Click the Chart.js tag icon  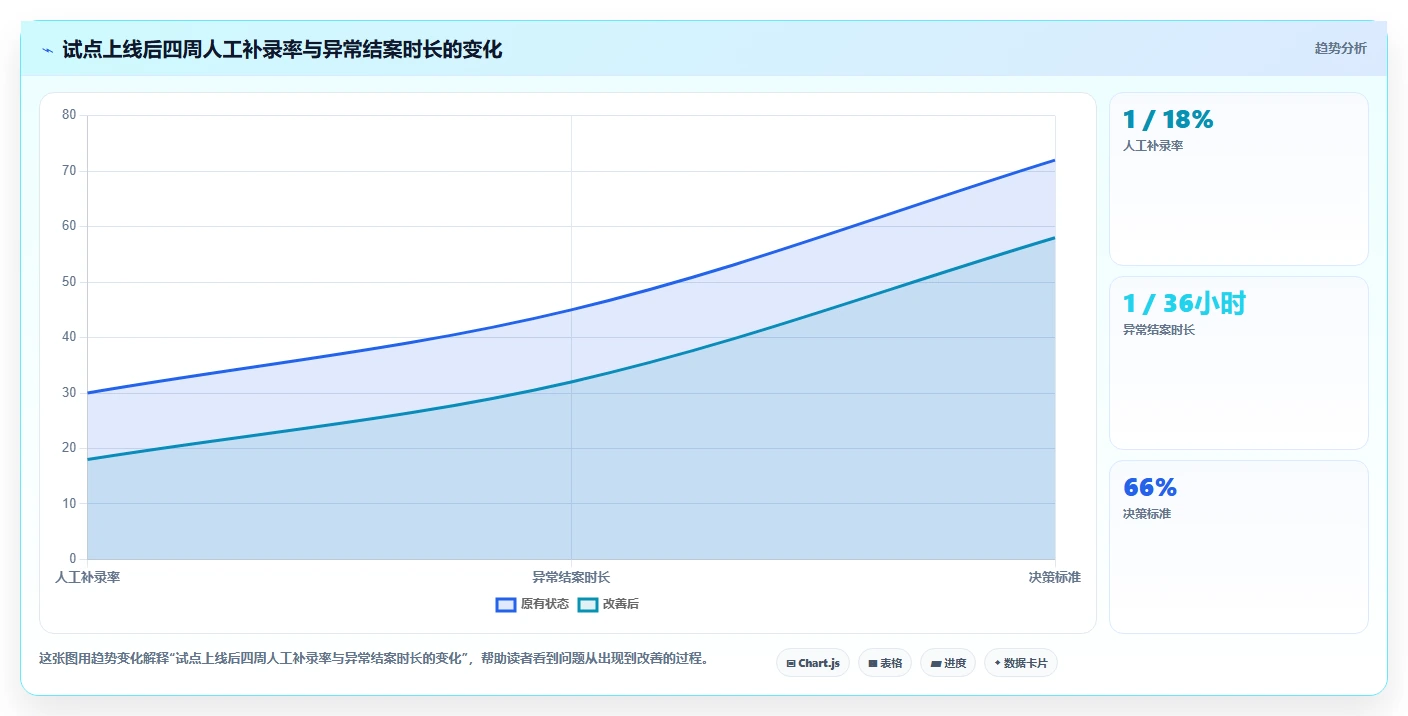coord(791,663)
